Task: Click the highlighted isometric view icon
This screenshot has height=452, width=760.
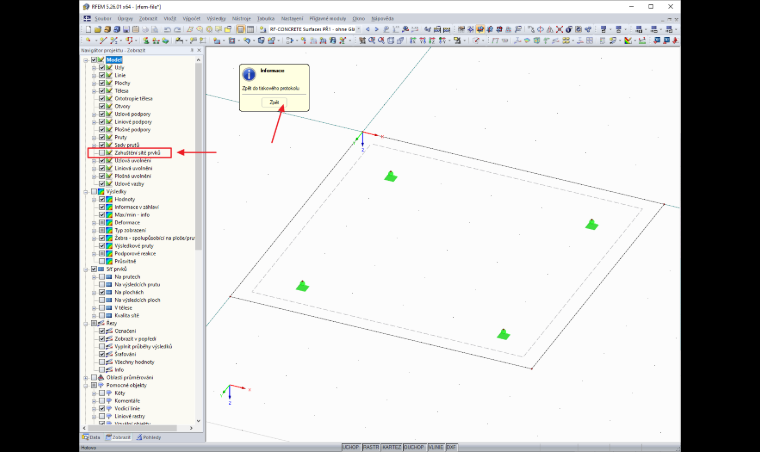Action: [480, 30]
